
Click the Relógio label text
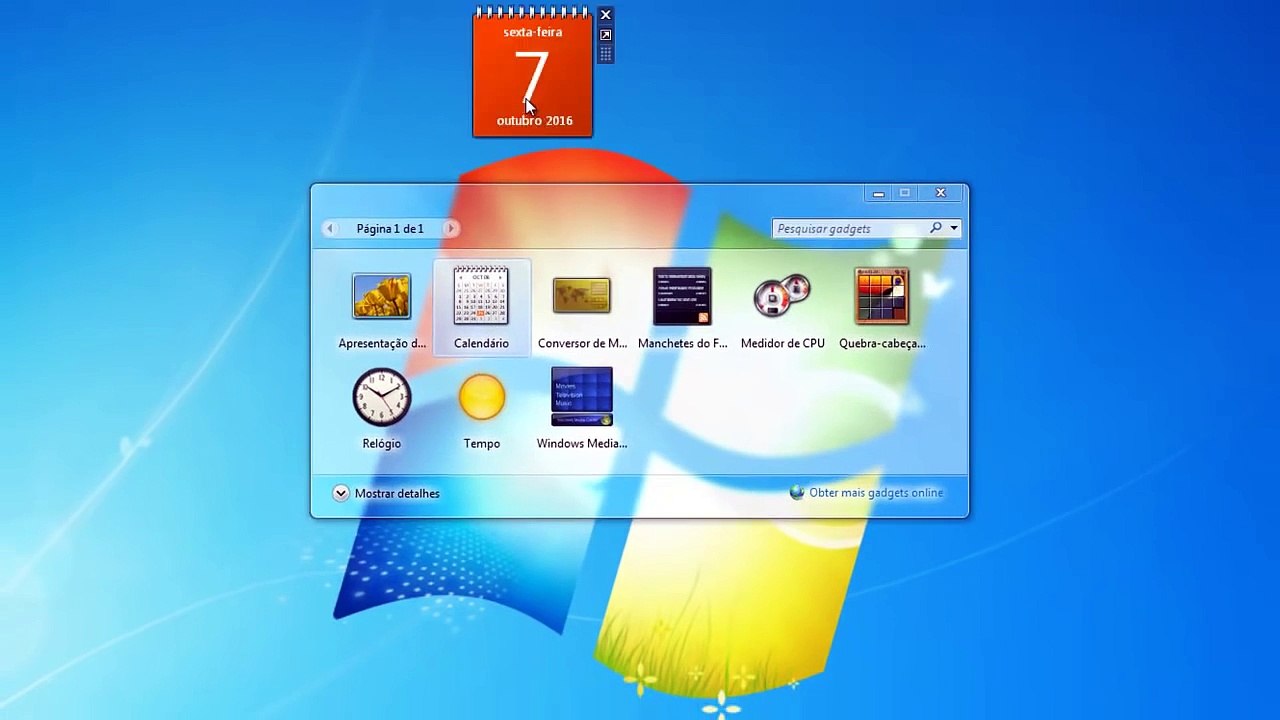click(381, 443)
